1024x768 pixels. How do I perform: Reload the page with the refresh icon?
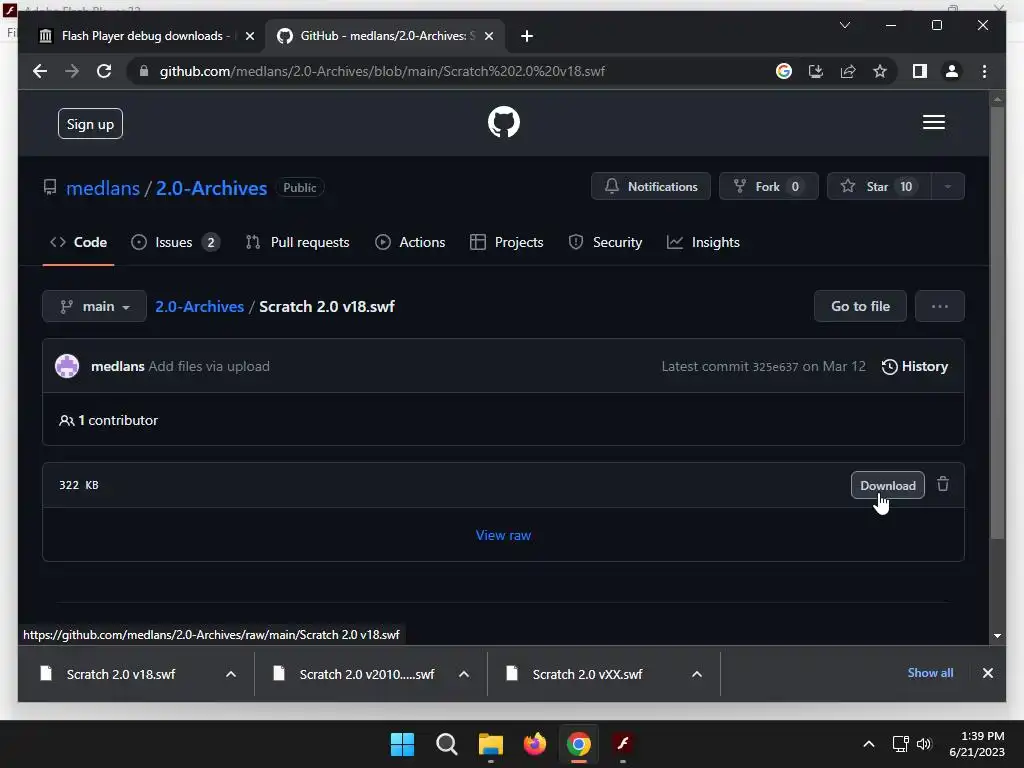pos(104,71)
